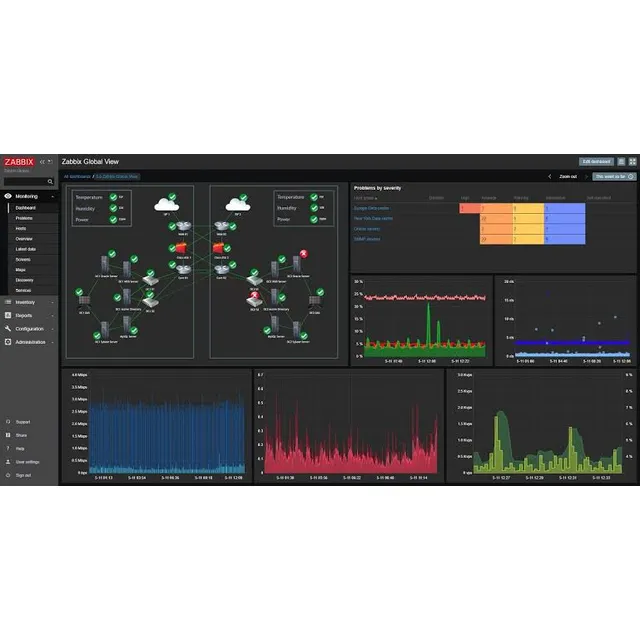Click blue Information cell in New York row

click(x=564, y=218)
